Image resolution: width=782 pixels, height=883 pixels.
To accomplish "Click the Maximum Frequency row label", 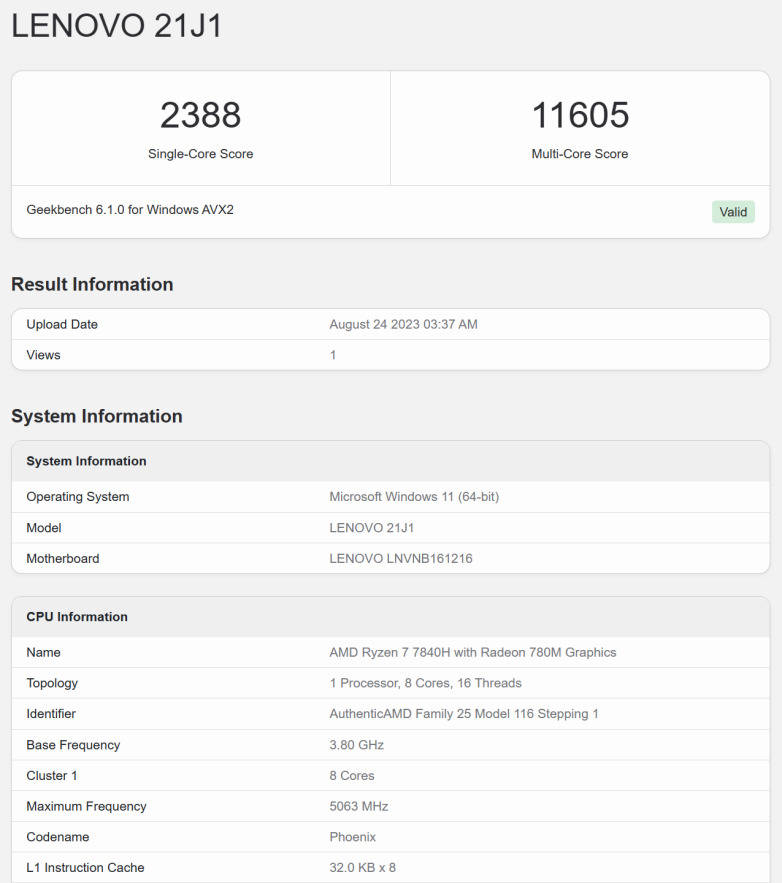I will [86, 806].
